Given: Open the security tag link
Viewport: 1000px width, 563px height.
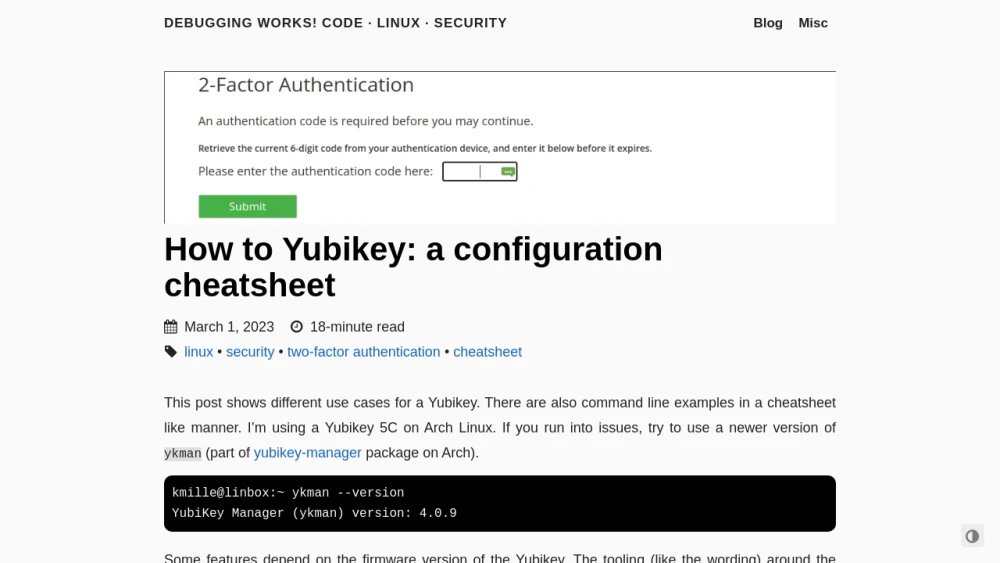Looking at the screenshot, I should point(250,352).
